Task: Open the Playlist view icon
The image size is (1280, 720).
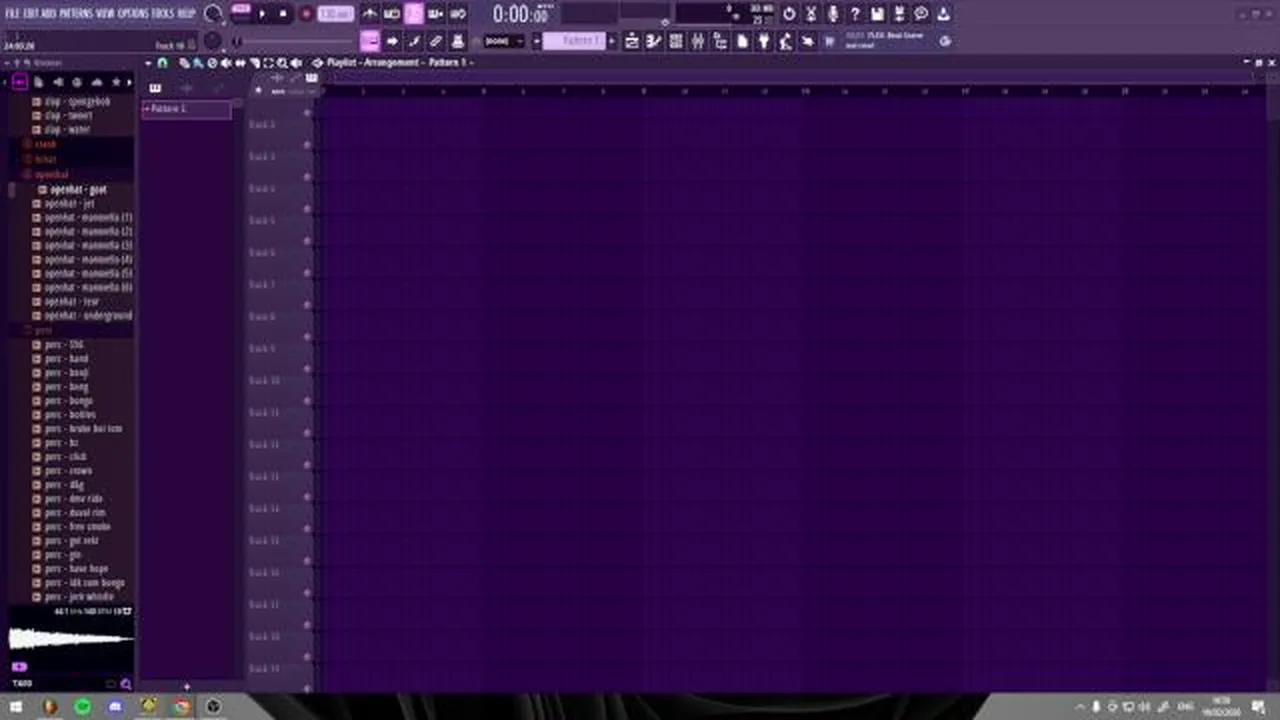Action: click(631, 41)
